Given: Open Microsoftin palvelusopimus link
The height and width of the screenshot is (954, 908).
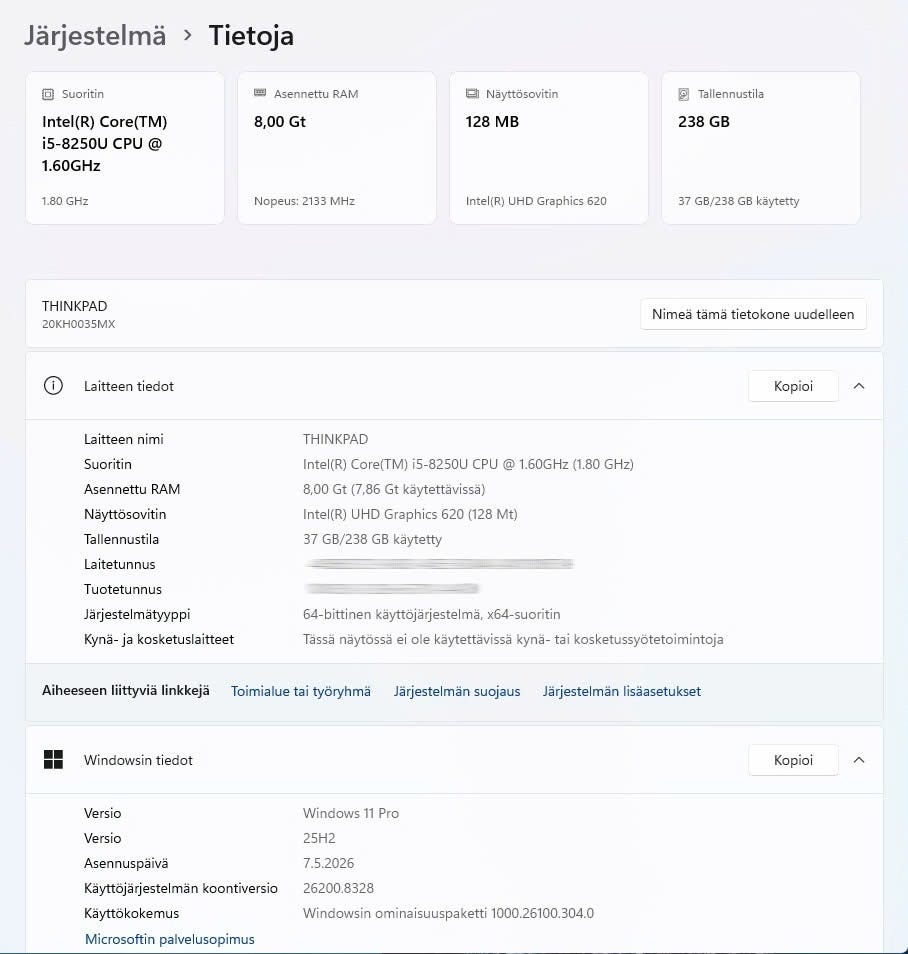Looking at the screenshot, I should (x=170, y=939).
